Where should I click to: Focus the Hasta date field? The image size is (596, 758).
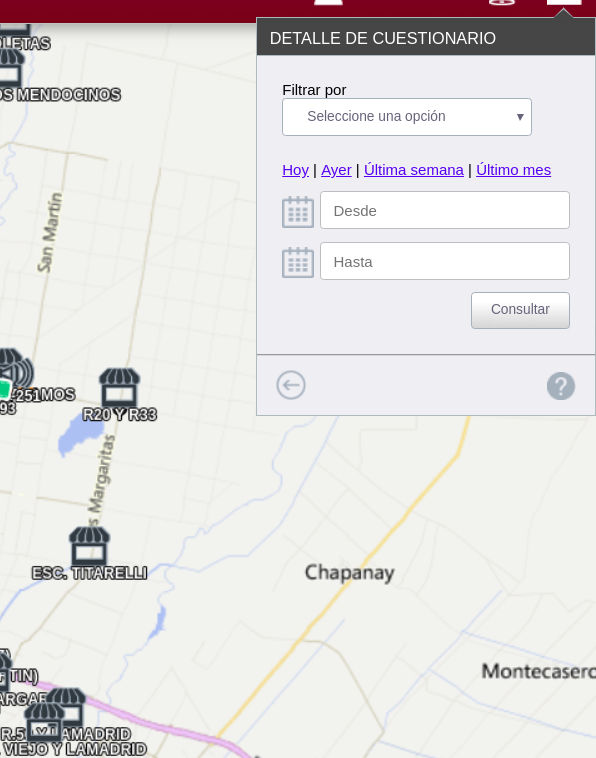pyautogui.click(x=445, y=261)
